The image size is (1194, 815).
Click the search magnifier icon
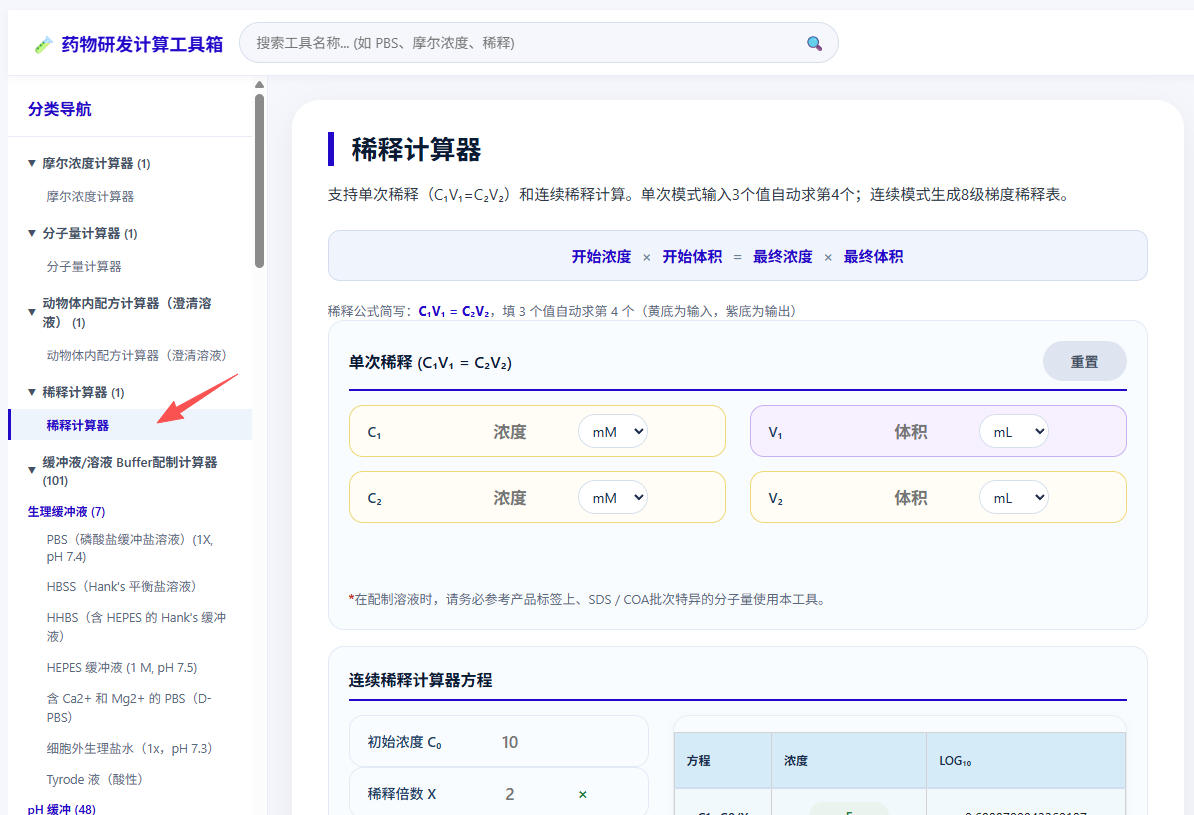814,43
